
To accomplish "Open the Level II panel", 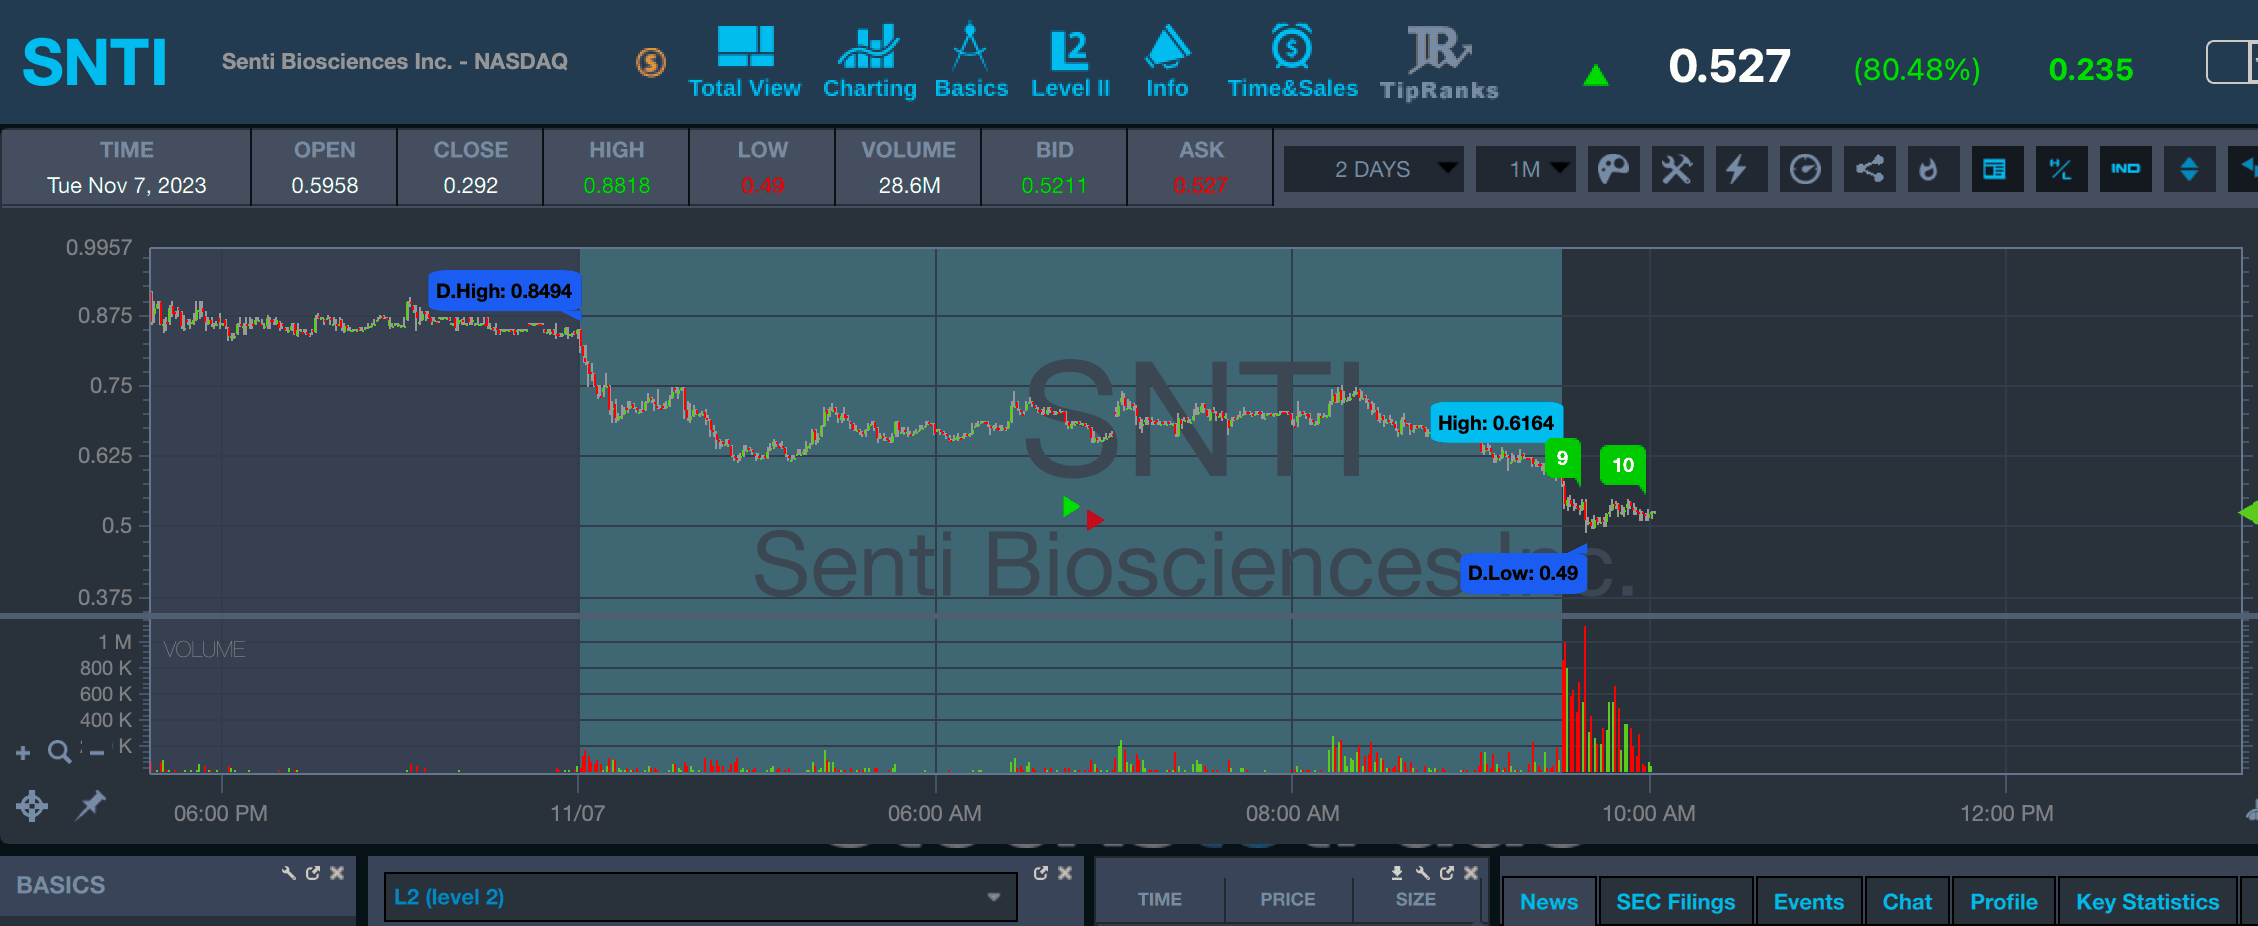I will pyautogui.click(x=1070, y=62).
